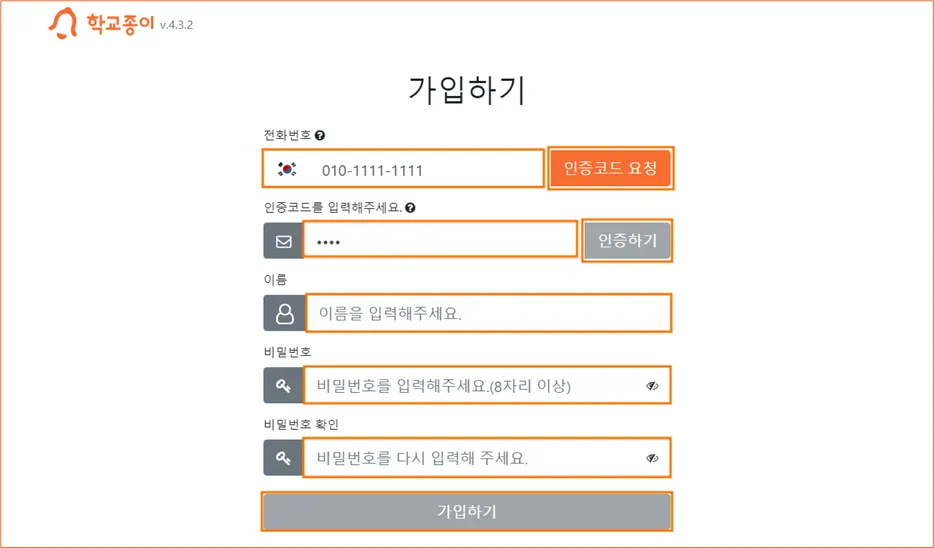Show password in the 비밀번호 field
Viewport: 934px width, 548px height.
[x=652, y=385]
